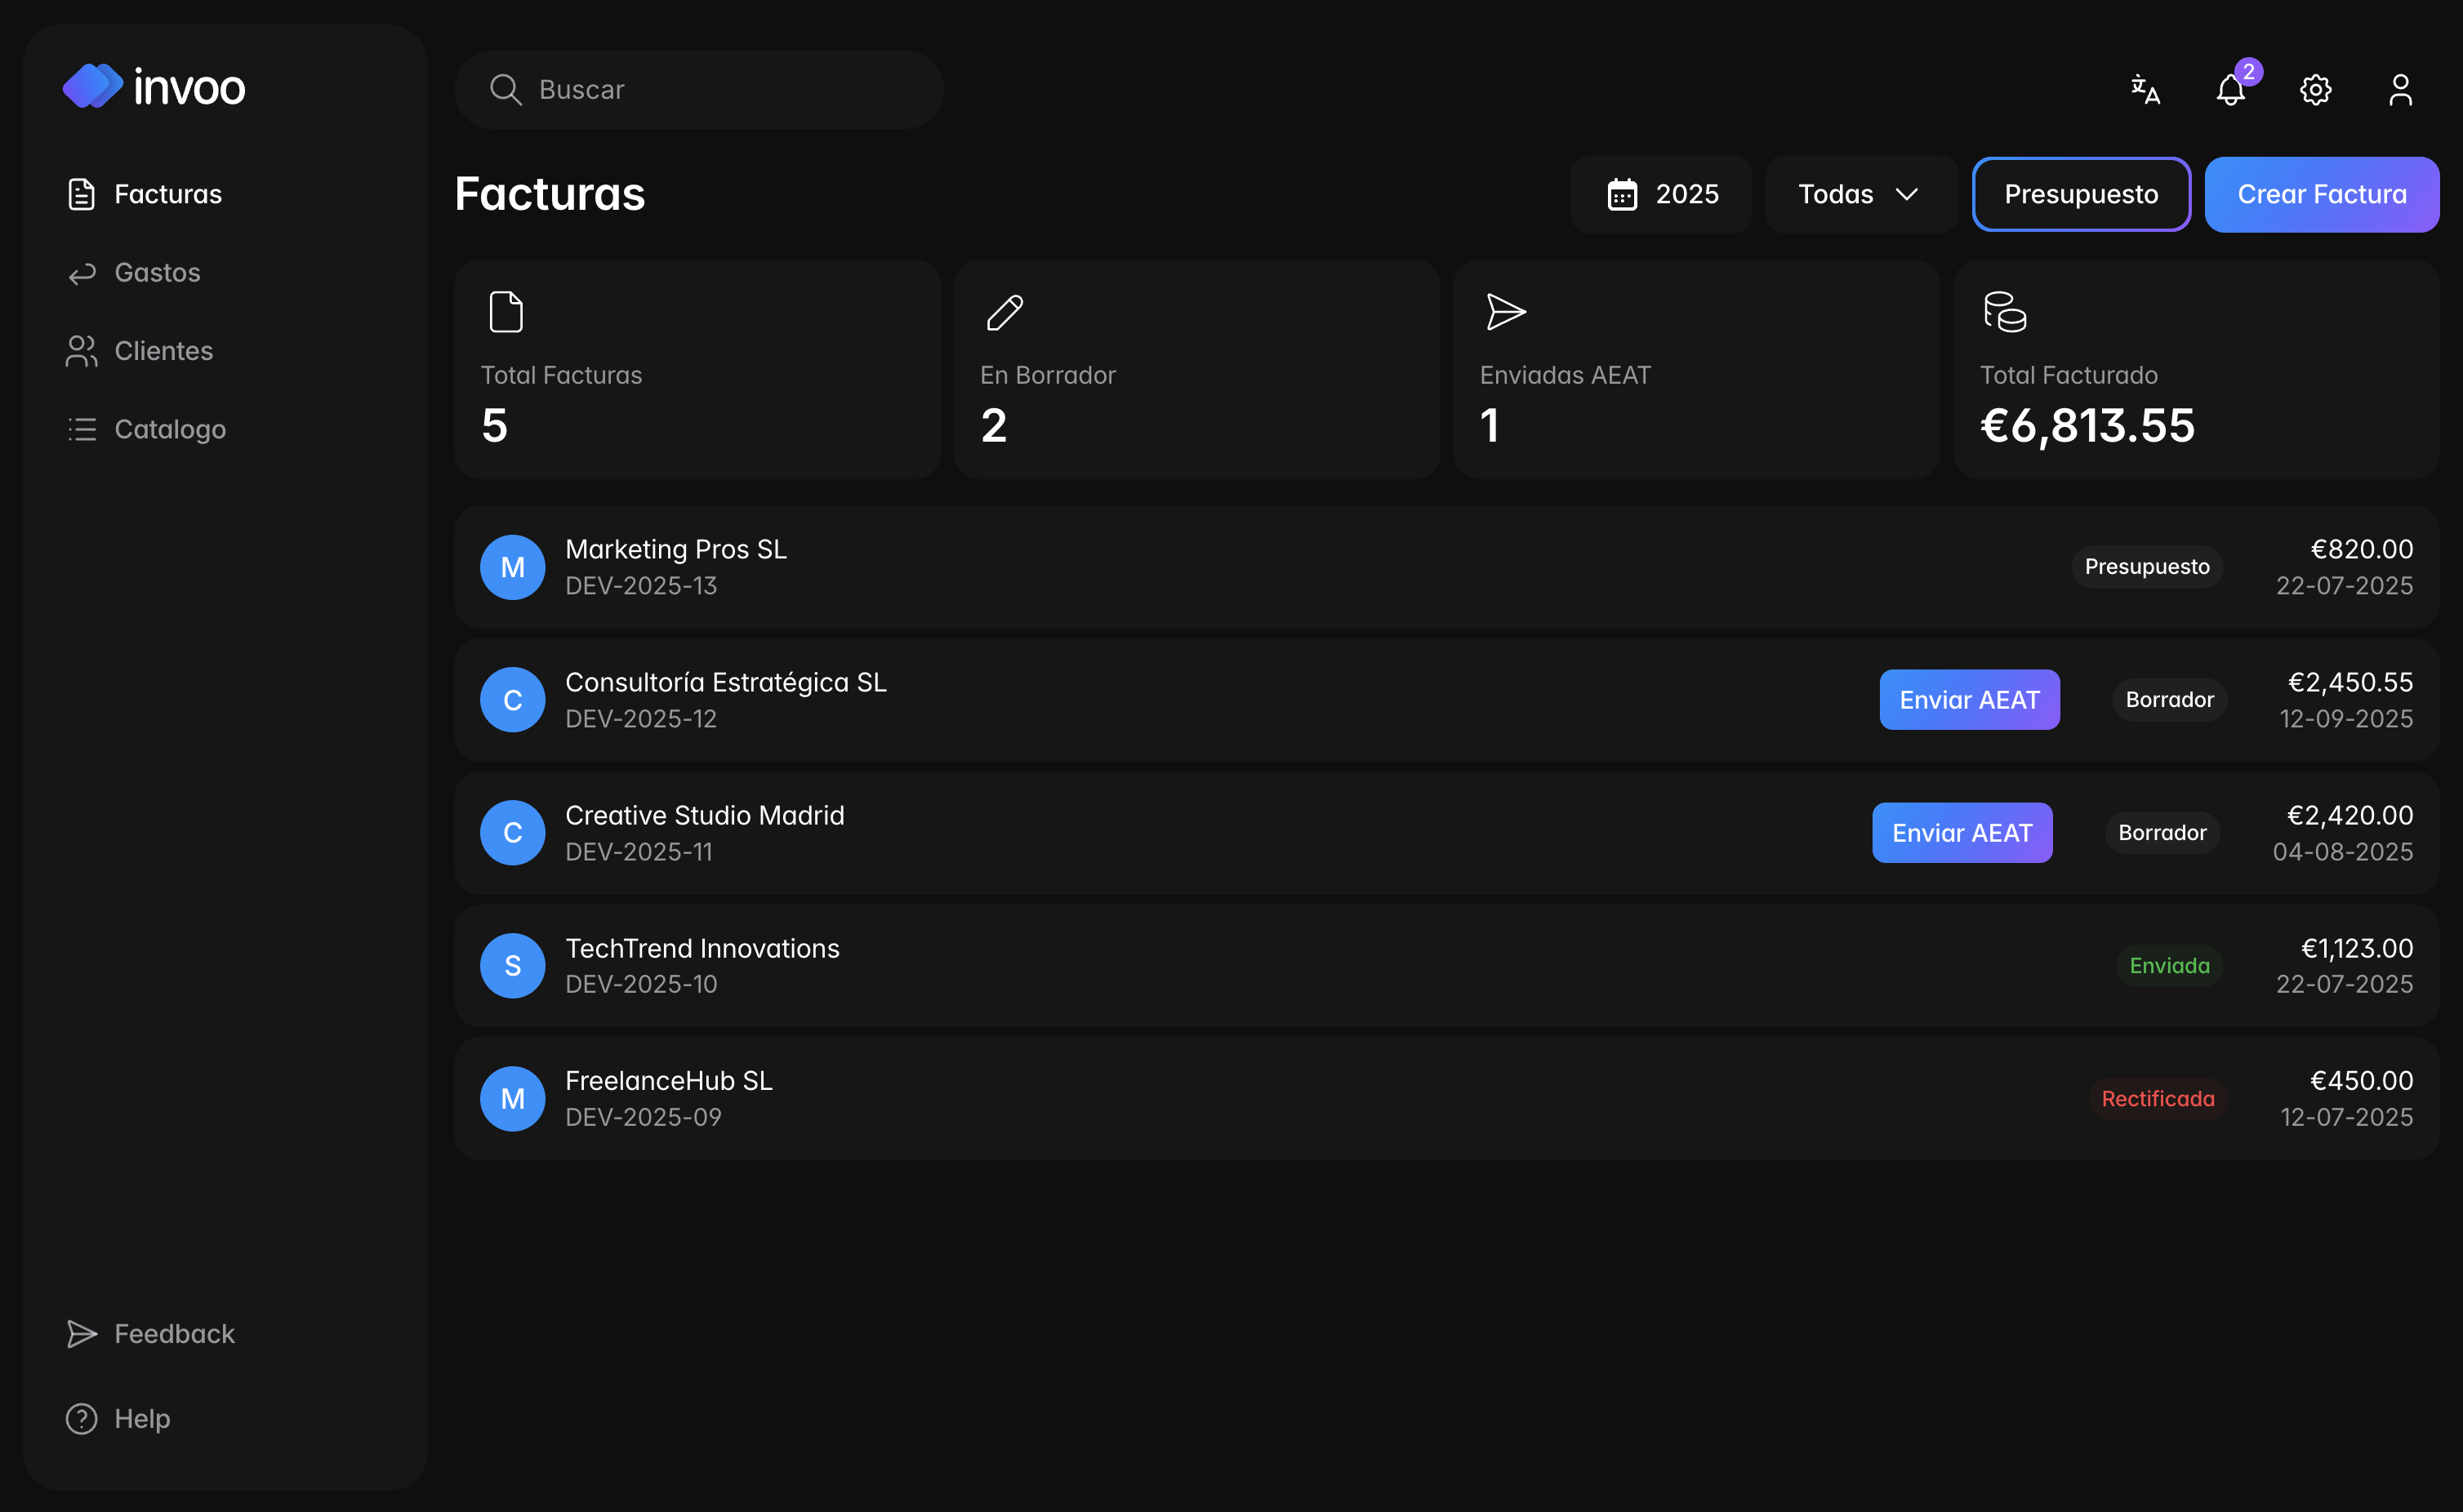
Task: Send Creative Studio Madrid invoice to AEAT
Action: 1961,833
